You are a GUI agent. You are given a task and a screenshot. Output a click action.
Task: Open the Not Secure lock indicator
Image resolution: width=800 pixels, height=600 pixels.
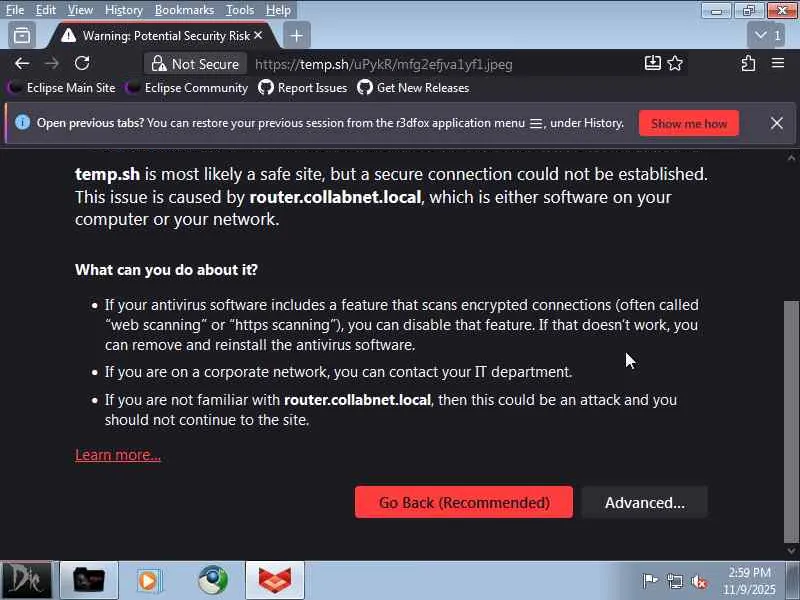pyautogui.click(x=195, y=64)
